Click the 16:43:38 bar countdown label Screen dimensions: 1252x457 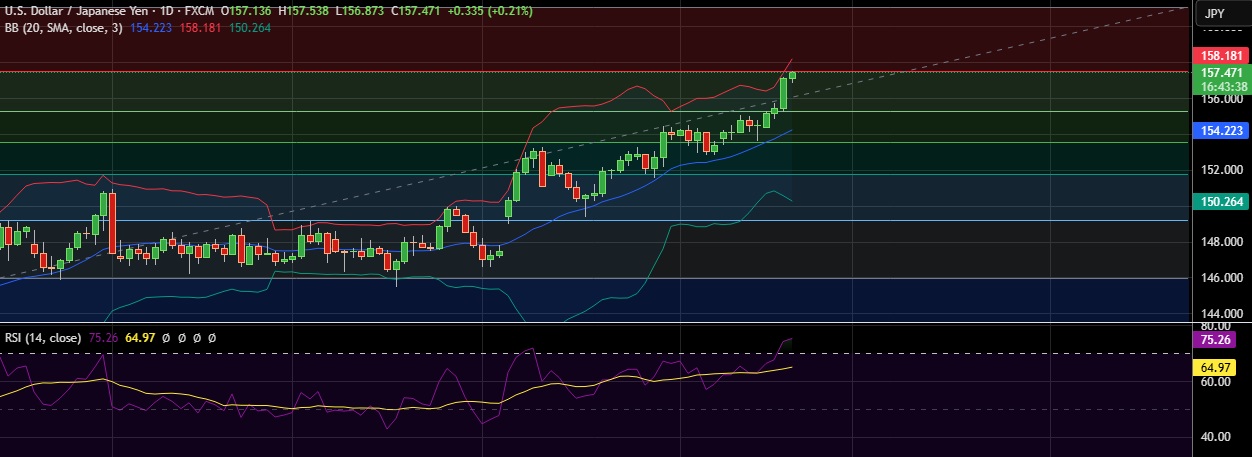click(x=1222, y=86)
